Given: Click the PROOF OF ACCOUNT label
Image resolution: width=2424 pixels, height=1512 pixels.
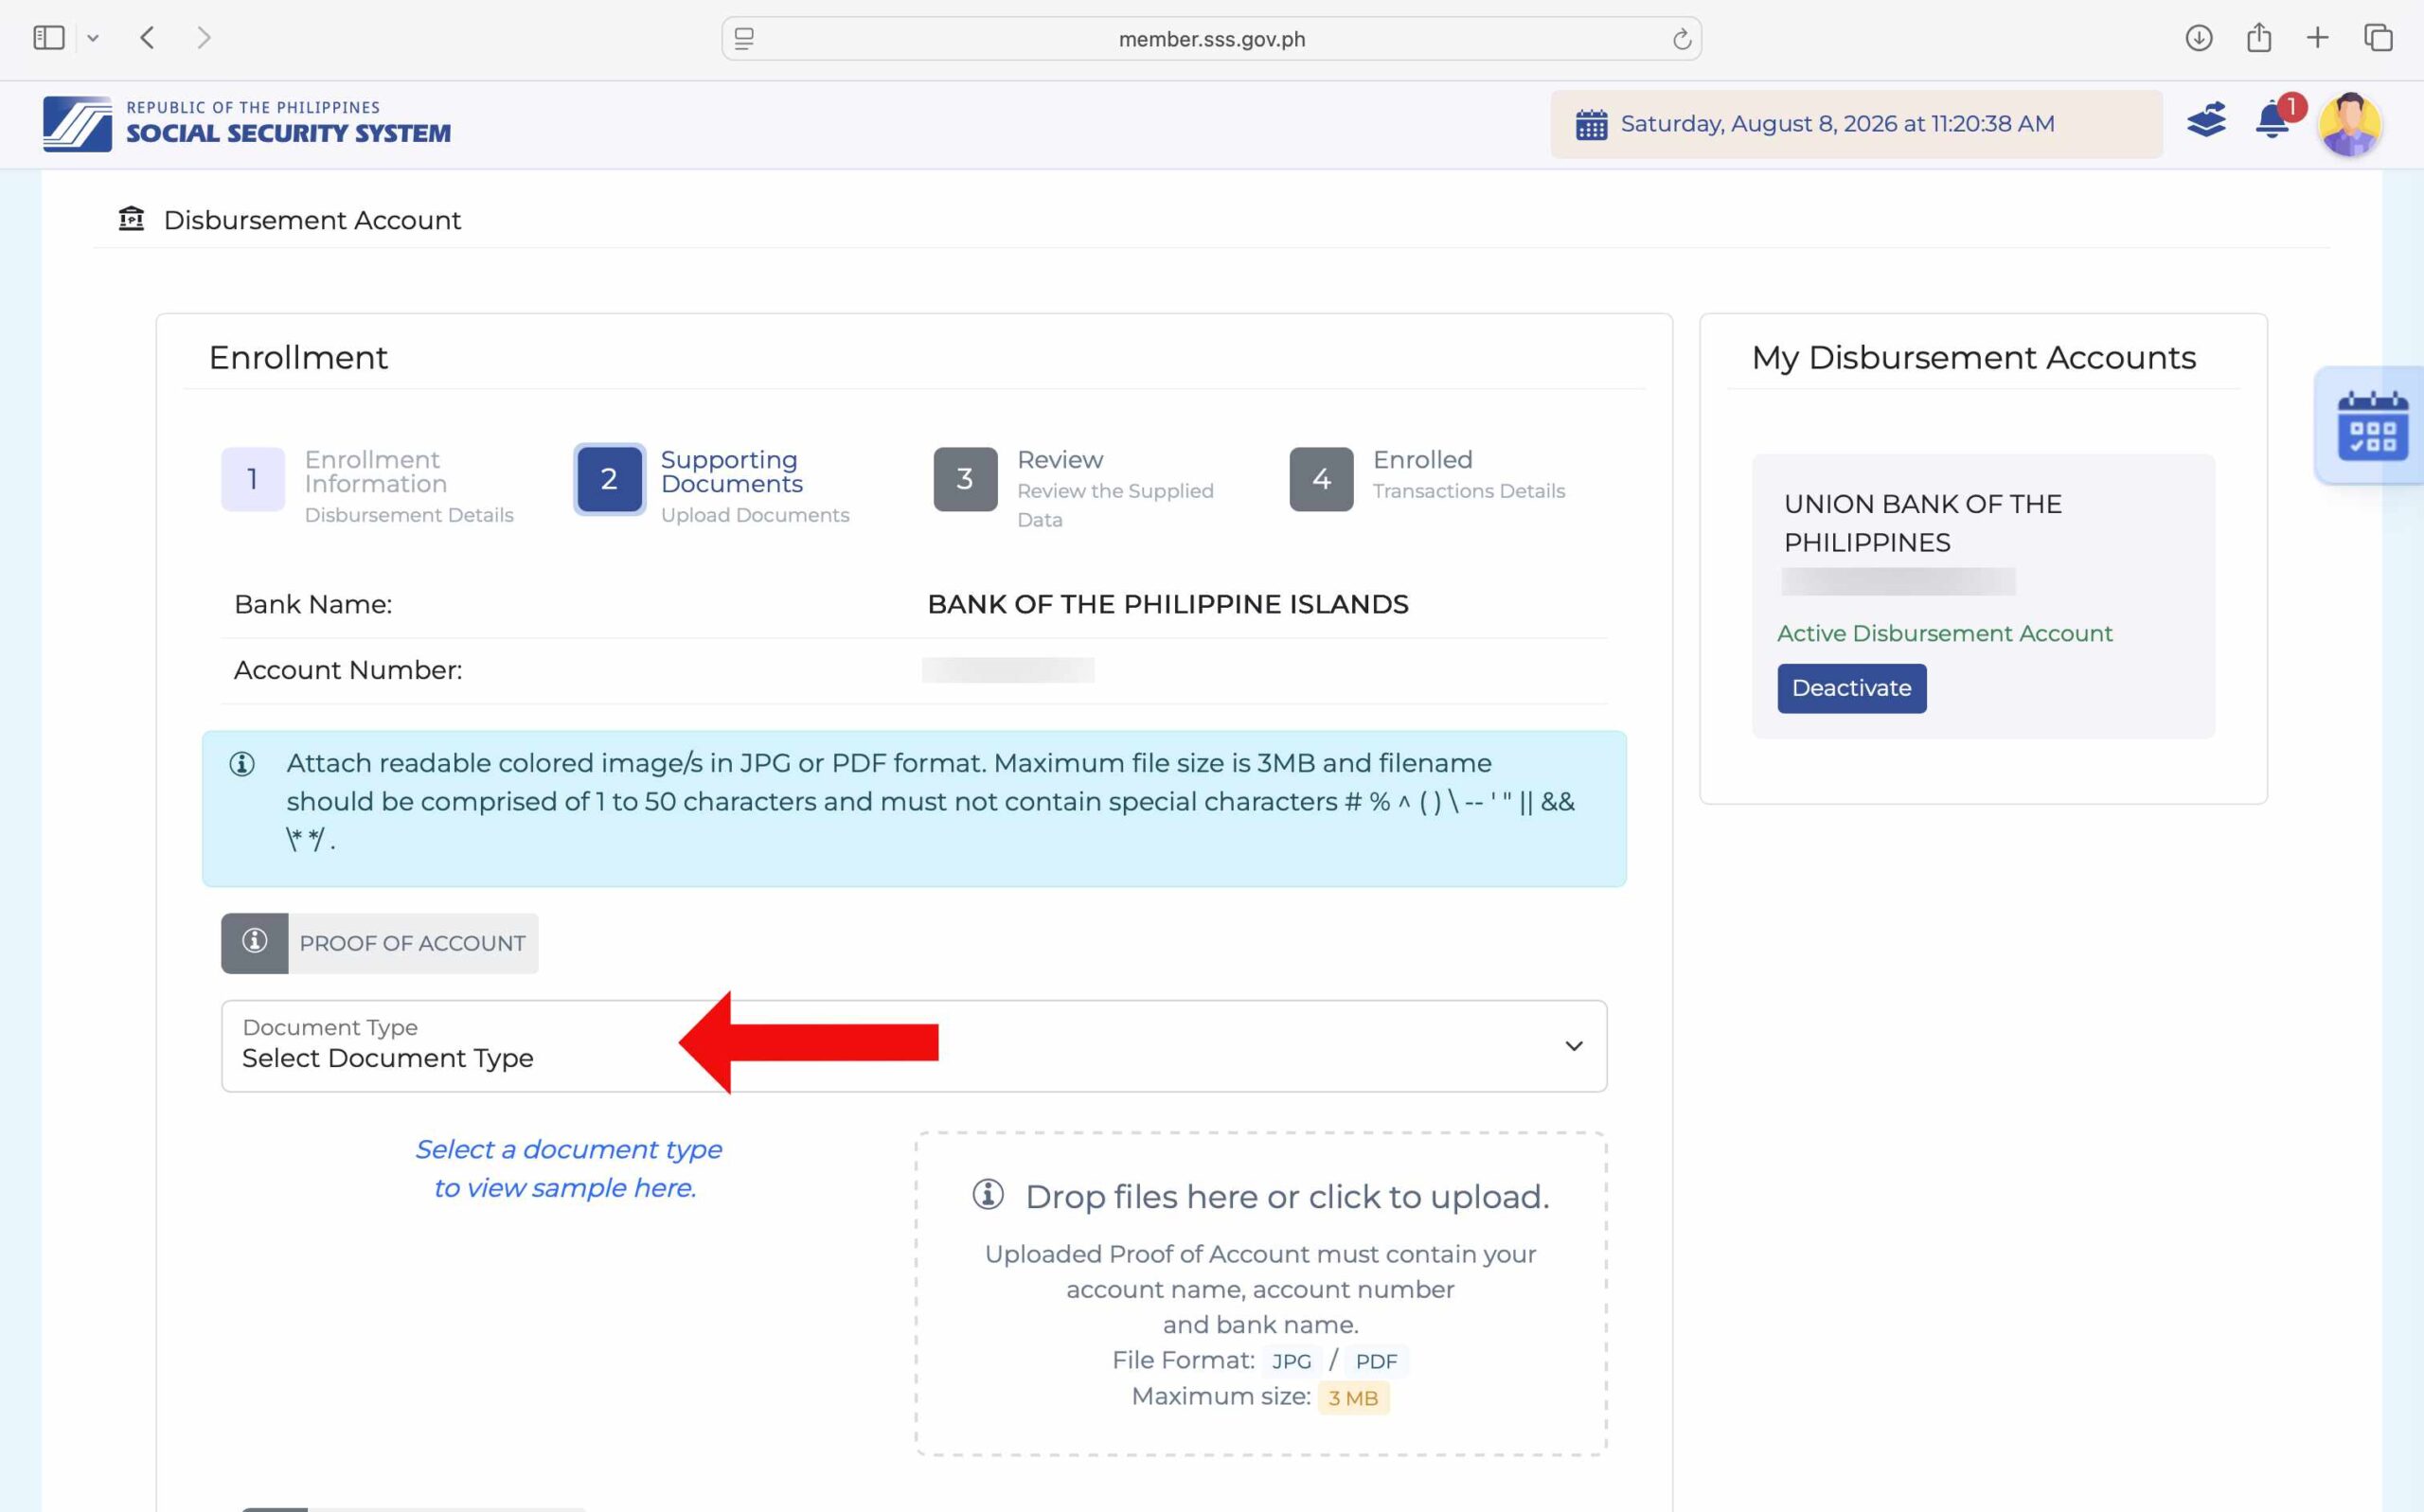Looking at the screenshot, I should tap(412, 943).
